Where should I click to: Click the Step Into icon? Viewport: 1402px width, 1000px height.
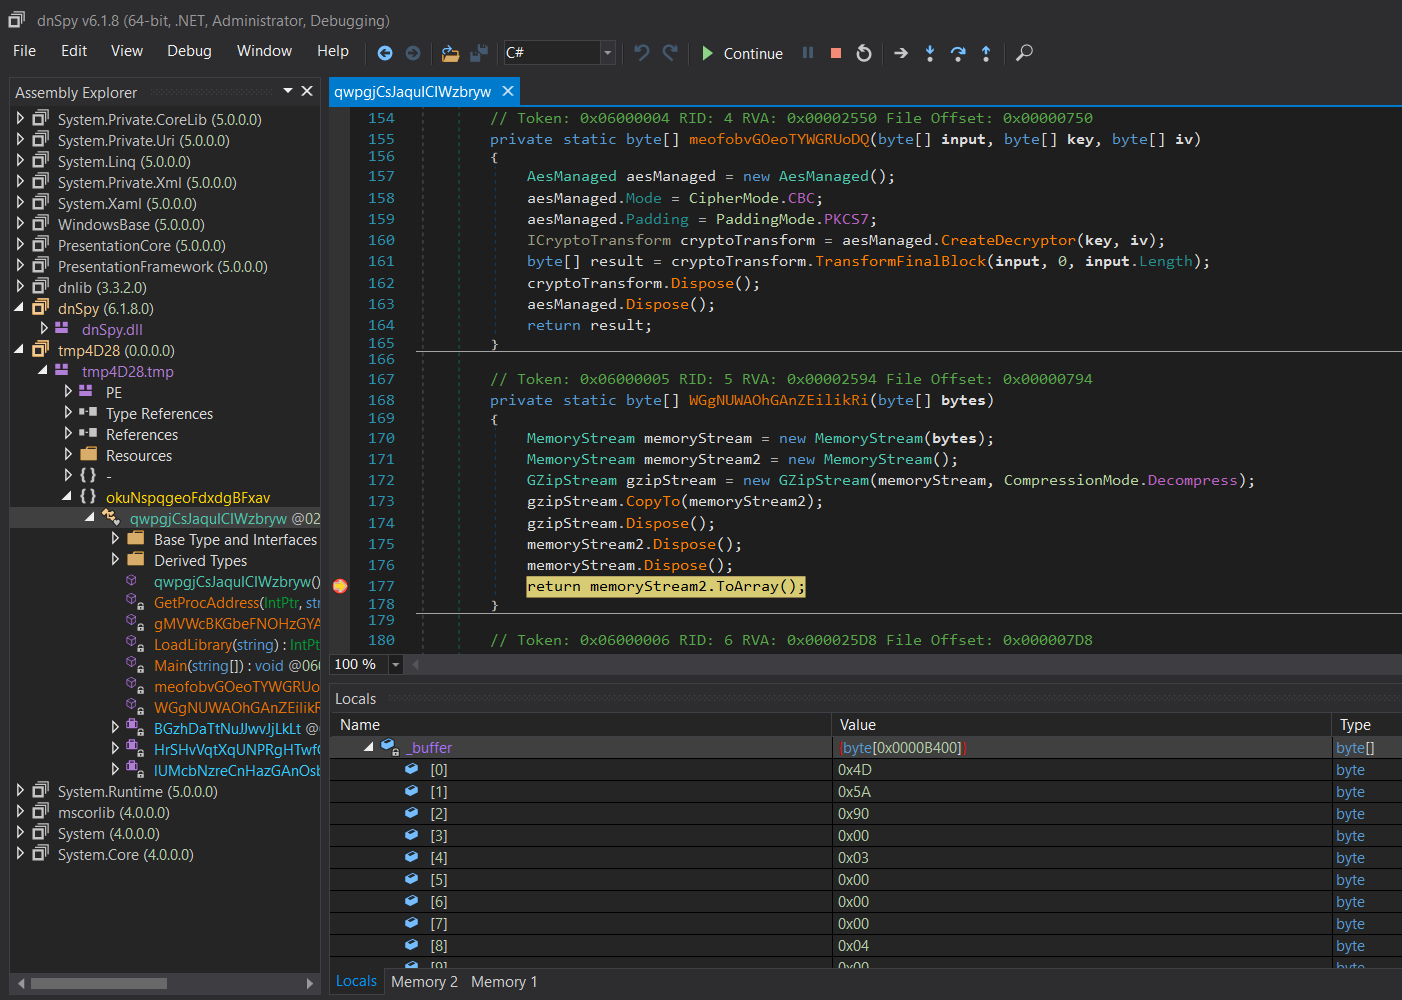tap(930, 53)
